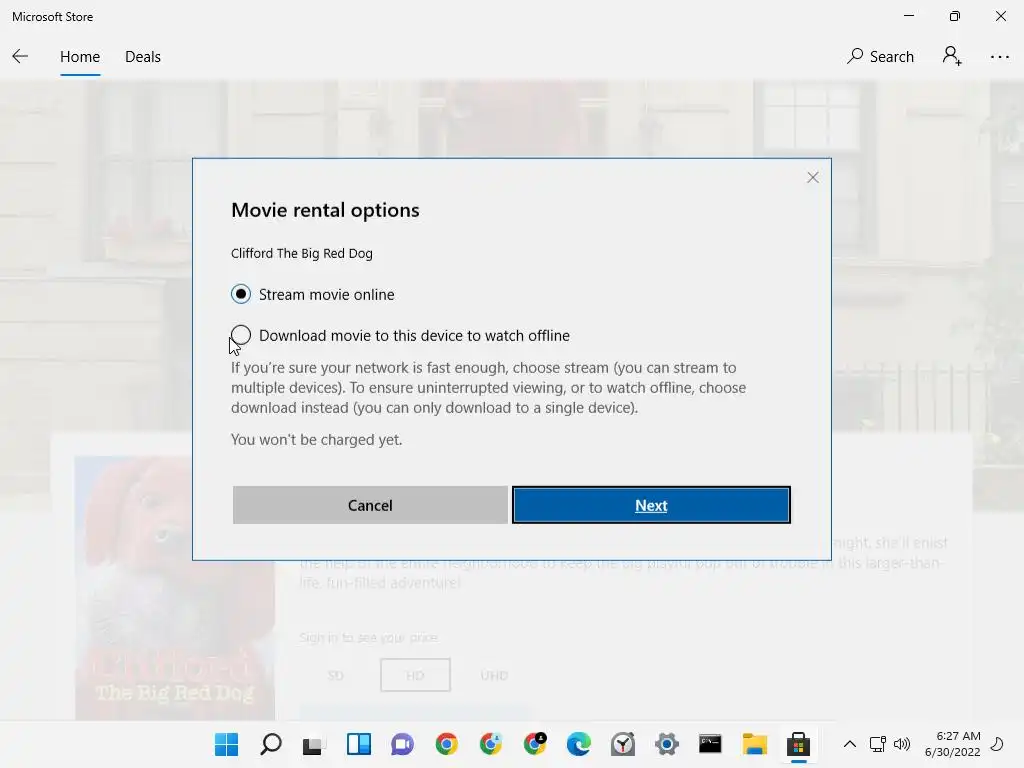Screen dimensions: 1024x768
Task: Click "Sign in to see your price" text
Action: pos(369,637)
